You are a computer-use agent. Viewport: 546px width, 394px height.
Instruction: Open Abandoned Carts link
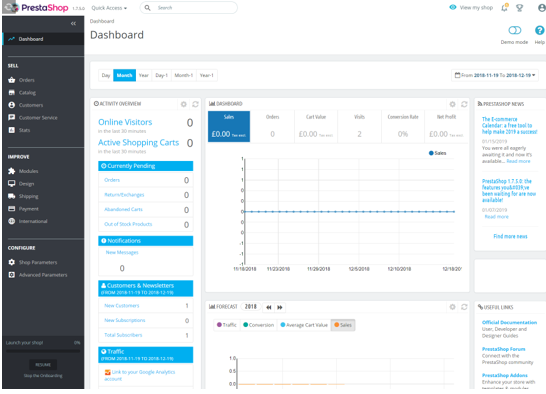pyautogui.click(x=123, y=209)
